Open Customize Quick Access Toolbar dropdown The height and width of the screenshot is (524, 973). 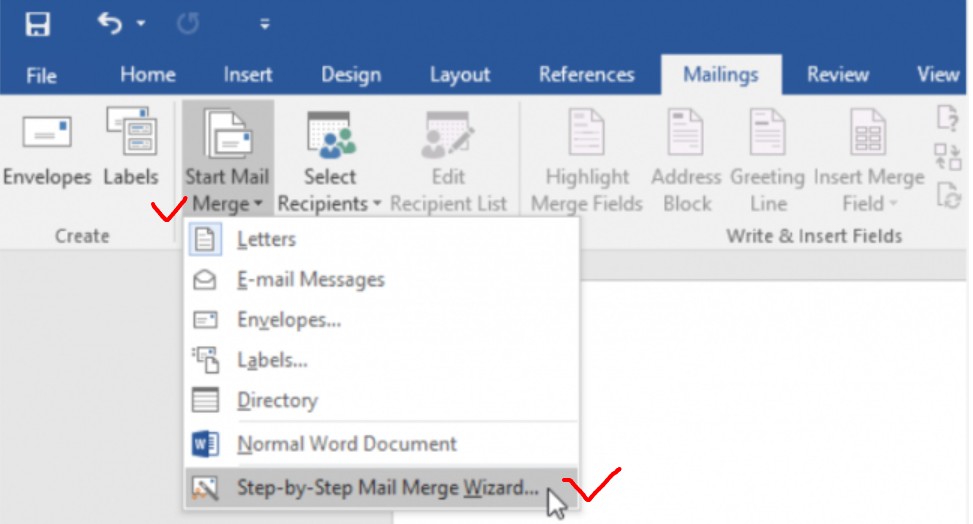(265, 24)
